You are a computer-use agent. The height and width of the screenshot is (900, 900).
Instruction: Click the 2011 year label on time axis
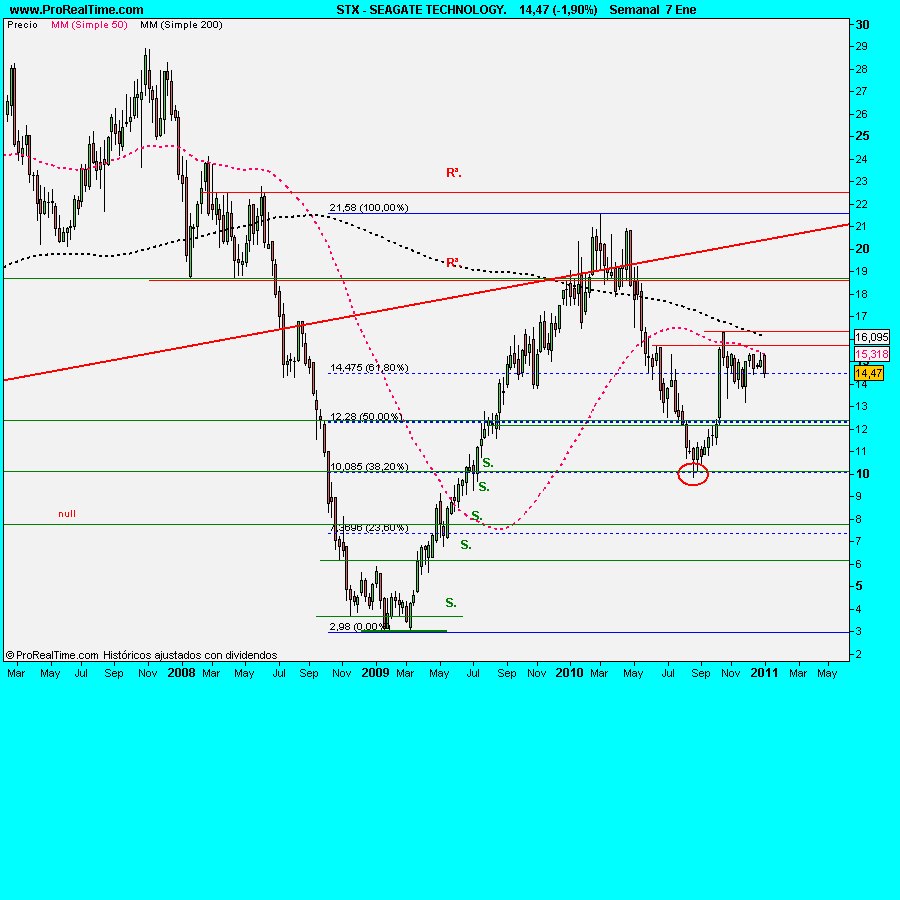point(765,672)
